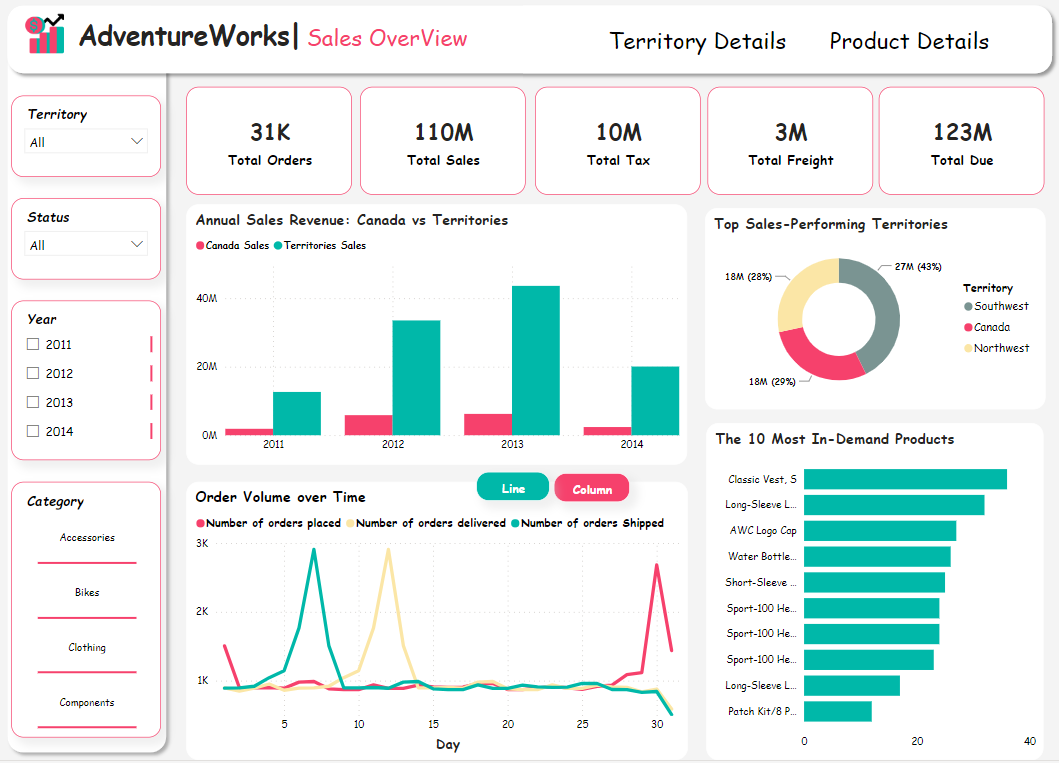Click the Canada Sales legend marker
1059x763 pixels.
coord(200,246)
